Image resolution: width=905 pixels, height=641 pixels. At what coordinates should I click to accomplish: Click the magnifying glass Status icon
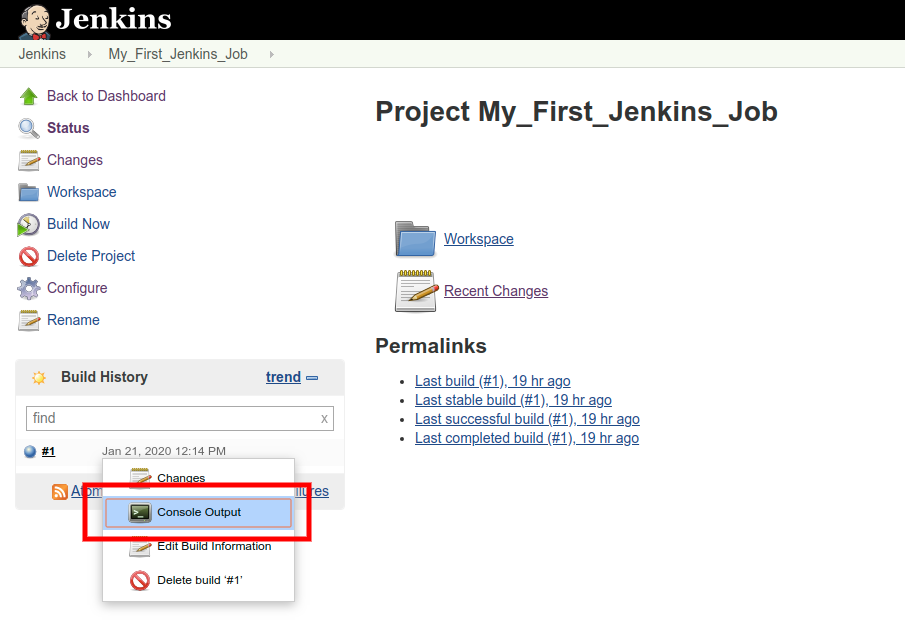(x=29, y=128)
